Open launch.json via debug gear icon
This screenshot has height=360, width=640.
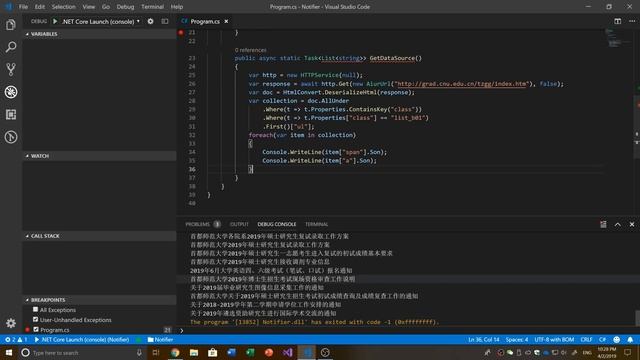(x=151, y=21)
